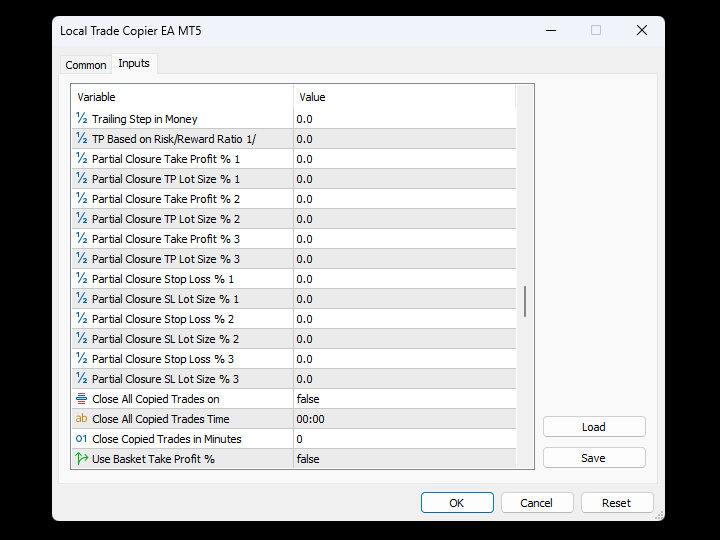Click the icon beside Partial Closure Take Profit % 3
720x540 pixels.
pyautogui.click(x=82, y=238)
